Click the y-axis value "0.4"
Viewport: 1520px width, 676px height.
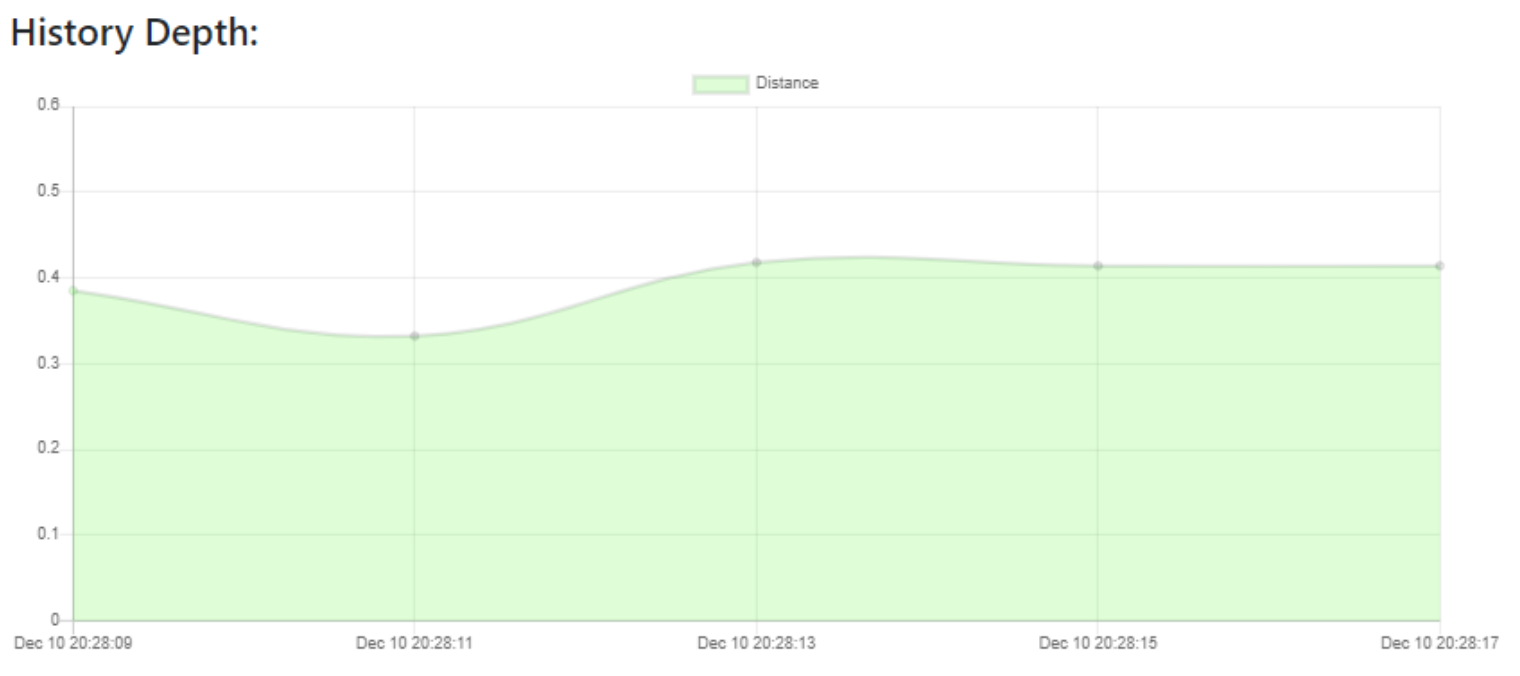(49, 277)
